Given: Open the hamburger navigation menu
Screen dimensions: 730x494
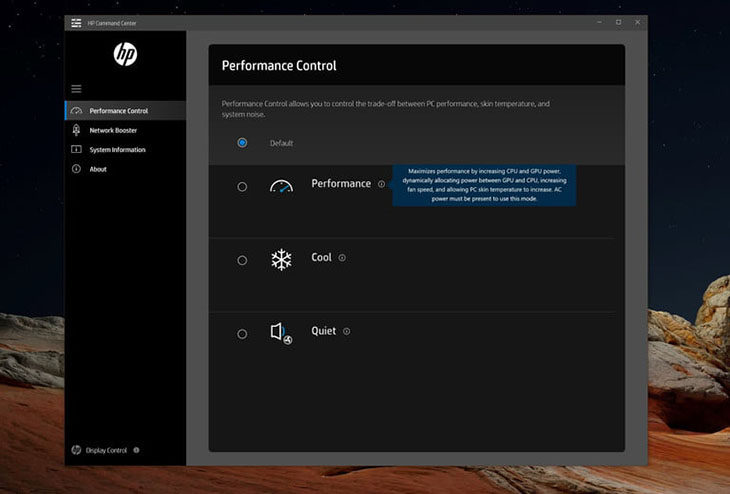Looking at the screenshot, I should (x=76, y=89).
